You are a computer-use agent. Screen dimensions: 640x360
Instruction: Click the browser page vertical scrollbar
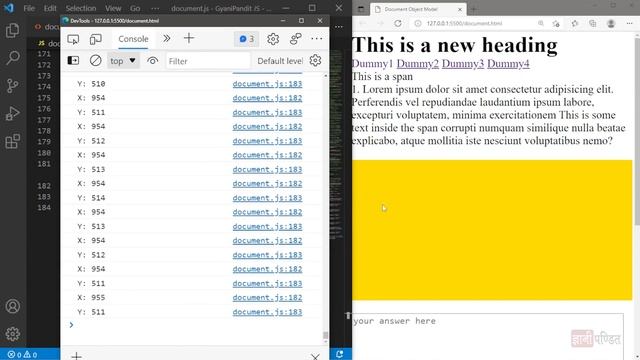click(636, 131)
